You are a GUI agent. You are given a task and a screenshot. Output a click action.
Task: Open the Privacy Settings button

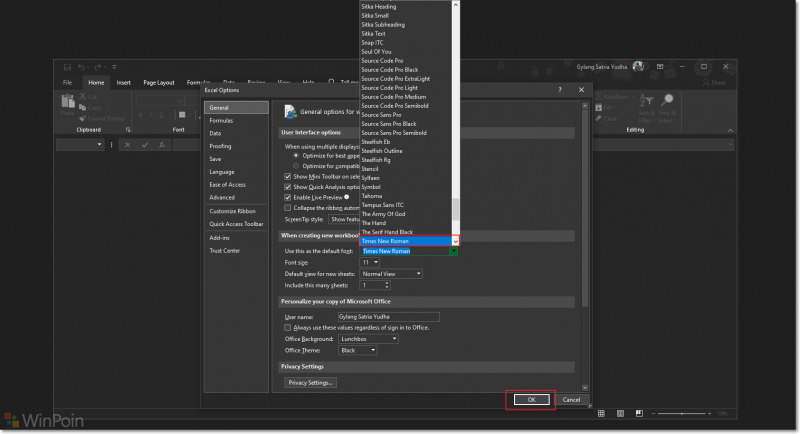point(310,382)
